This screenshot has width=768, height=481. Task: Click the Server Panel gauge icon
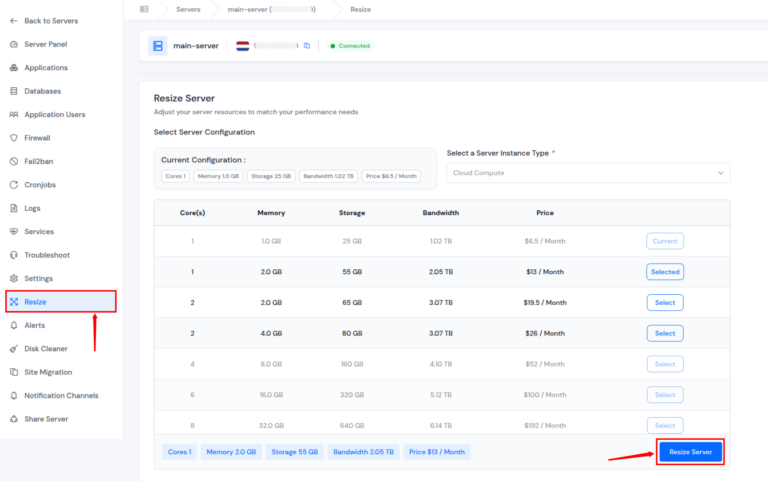pyautogui.click(x=14, y=44)
